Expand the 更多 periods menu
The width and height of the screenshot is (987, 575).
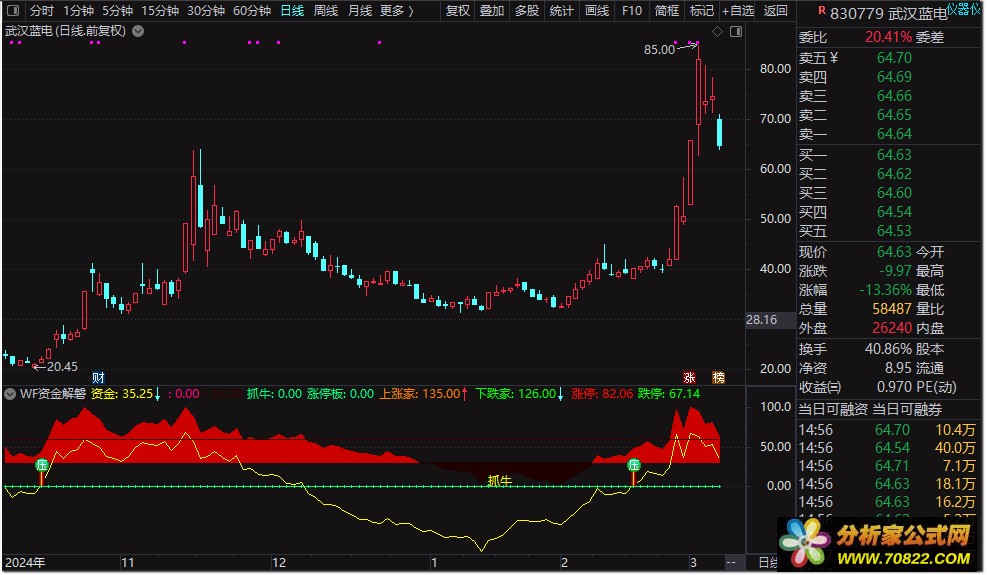tap(397, 11)
